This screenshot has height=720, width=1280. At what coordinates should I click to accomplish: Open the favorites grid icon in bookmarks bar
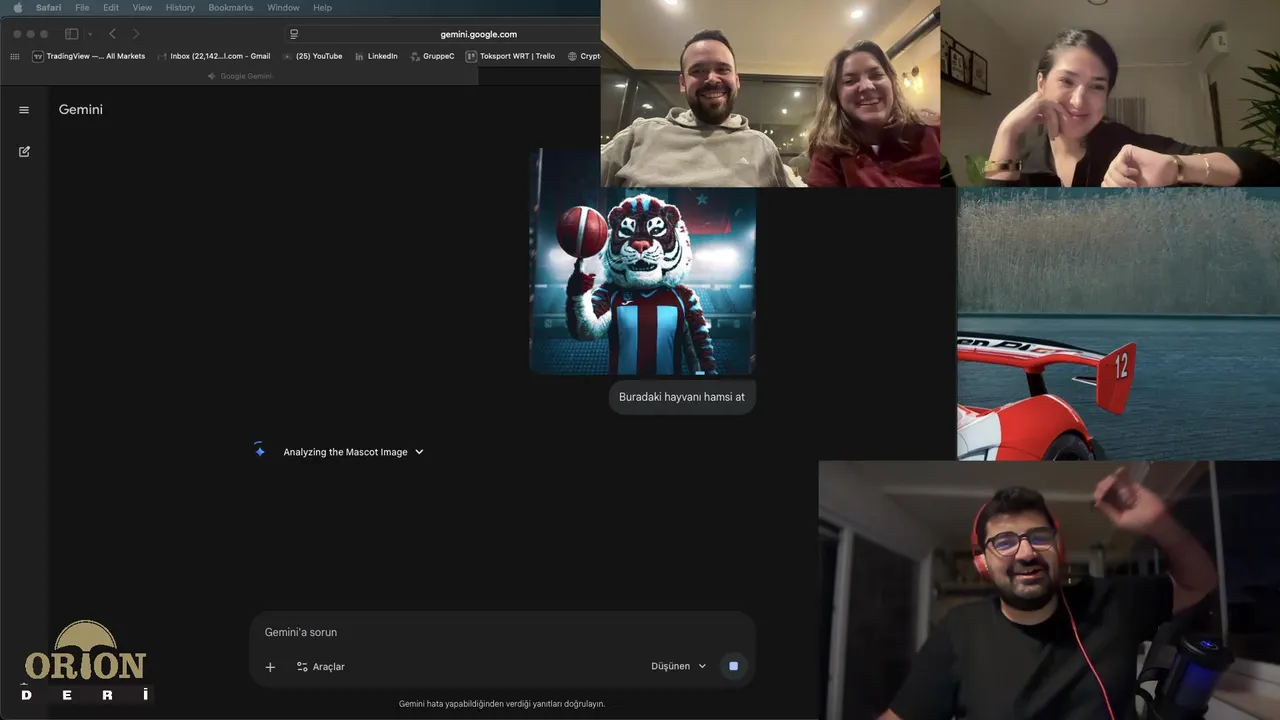click(x=15, y=56)
